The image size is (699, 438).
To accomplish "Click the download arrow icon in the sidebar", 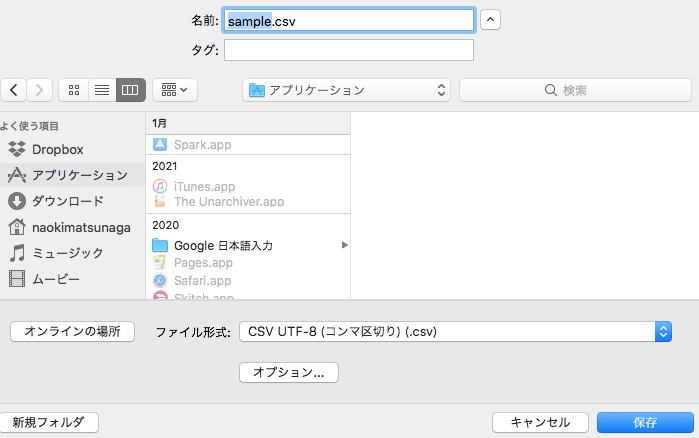I will point(17,201).
